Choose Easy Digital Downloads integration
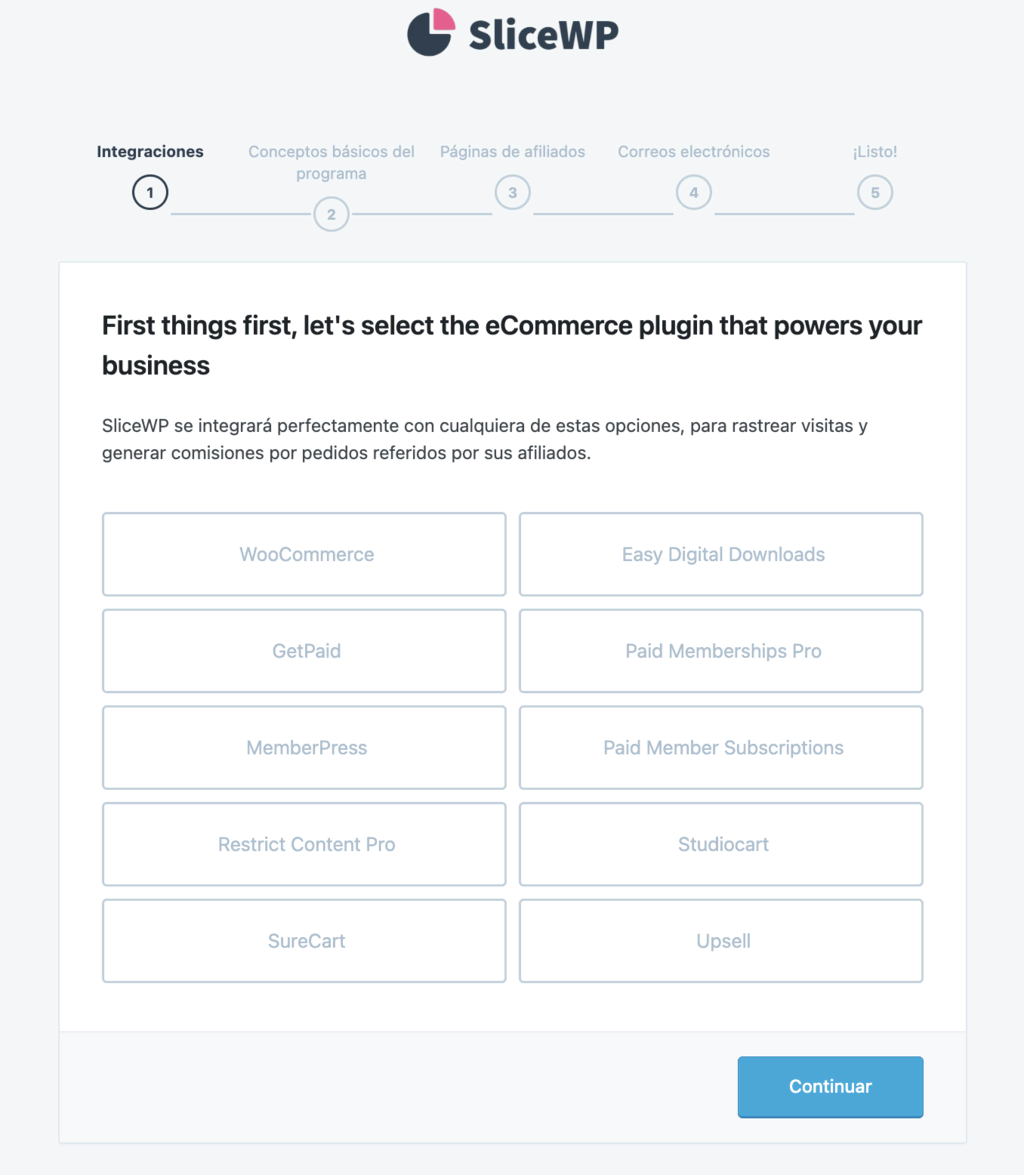The height and width of the screenshot is (1175, 1024). point(721,554)
